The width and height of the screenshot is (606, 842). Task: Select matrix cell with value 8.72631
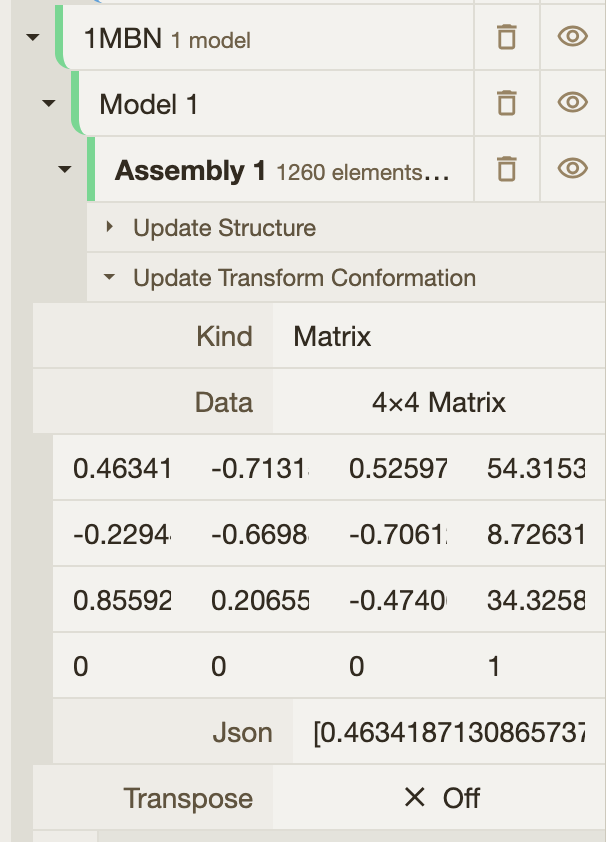coord(536,534)
